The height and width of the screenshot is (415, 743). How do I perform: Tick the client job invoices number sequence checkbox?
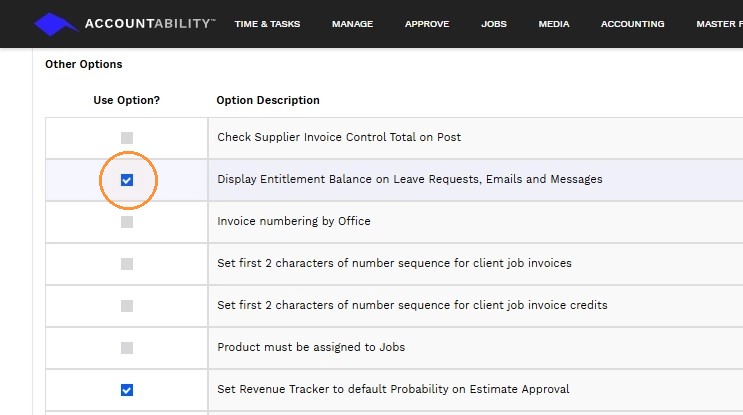coord(127,264)
